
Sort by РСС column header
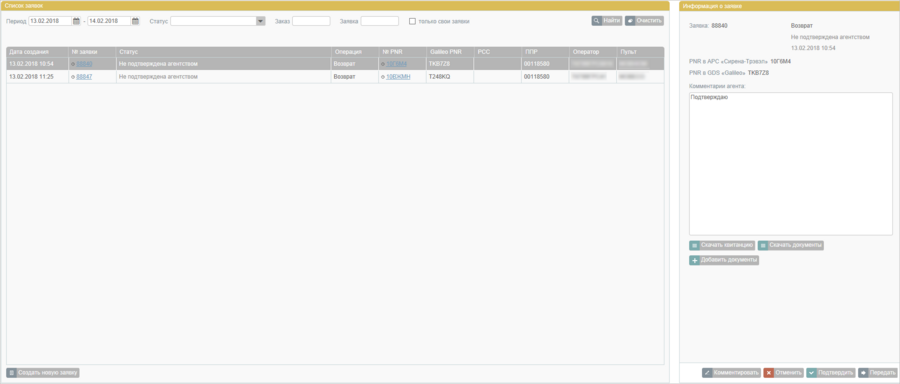pos(498,52)
